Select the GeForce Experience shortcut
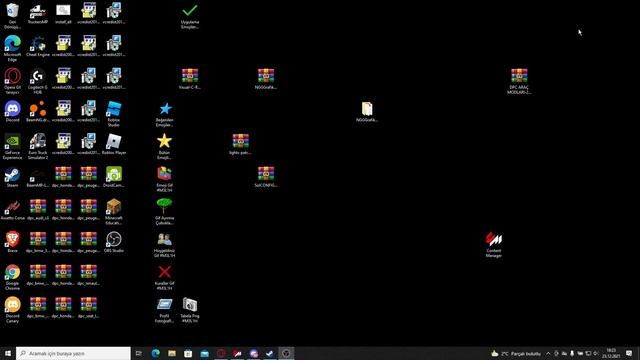640x360 pixels. tap(12, 146)
